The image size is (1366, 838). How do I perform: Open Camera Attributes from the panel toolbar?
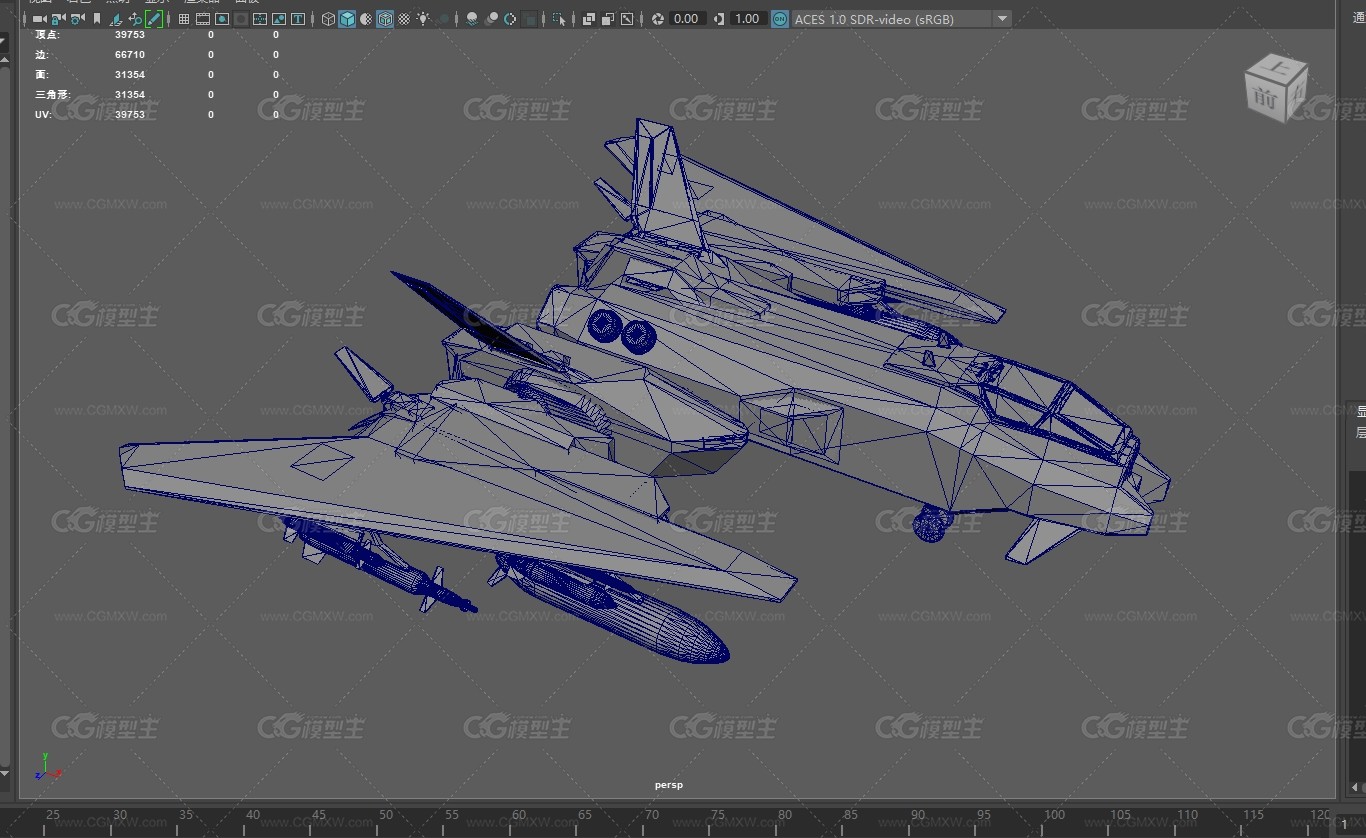point(77,19)
